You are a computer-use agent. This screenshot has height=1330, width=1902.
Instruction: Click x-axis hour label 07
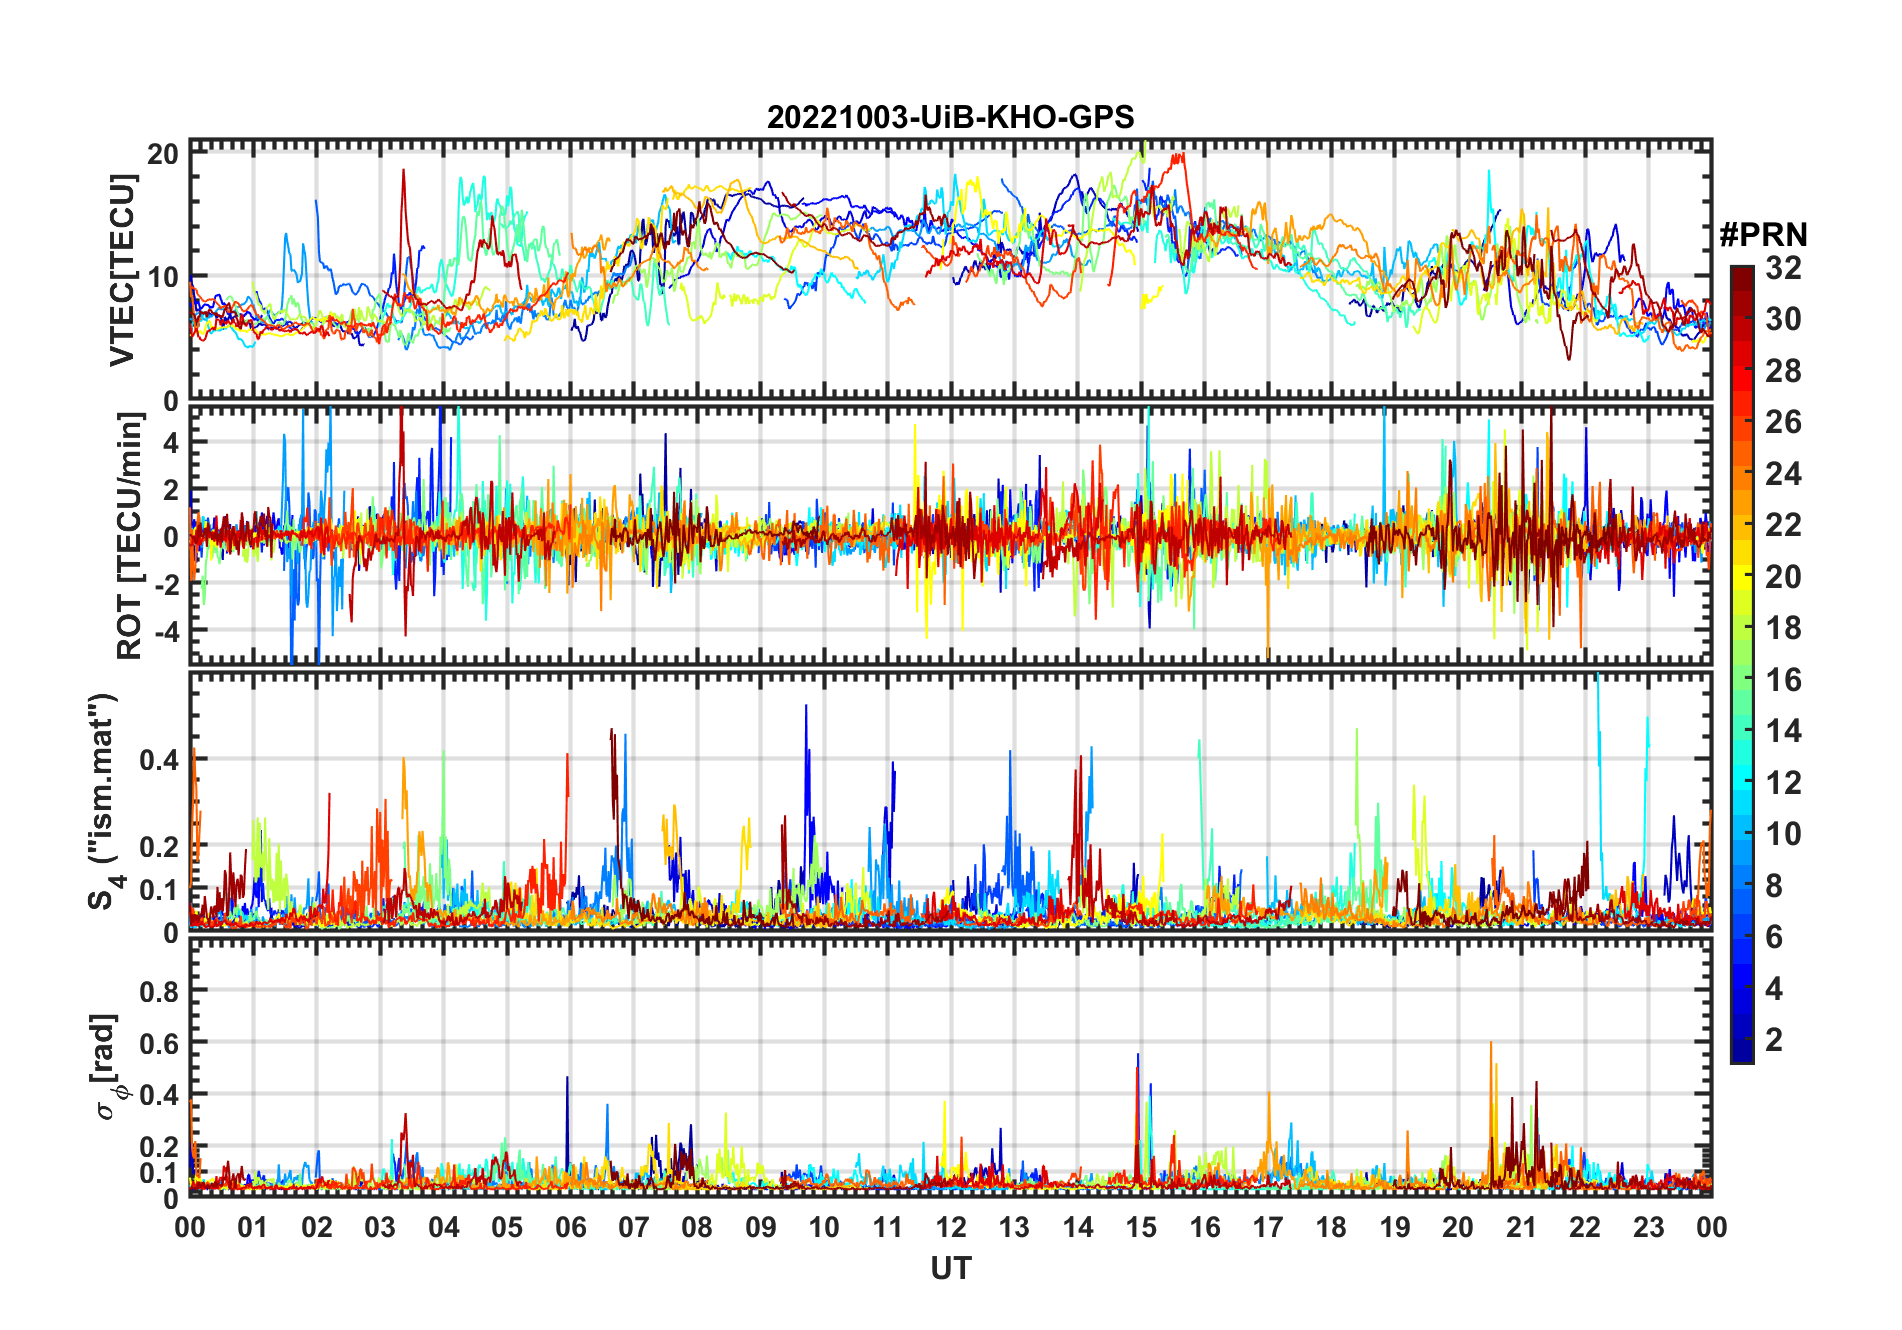(634, 1227)
